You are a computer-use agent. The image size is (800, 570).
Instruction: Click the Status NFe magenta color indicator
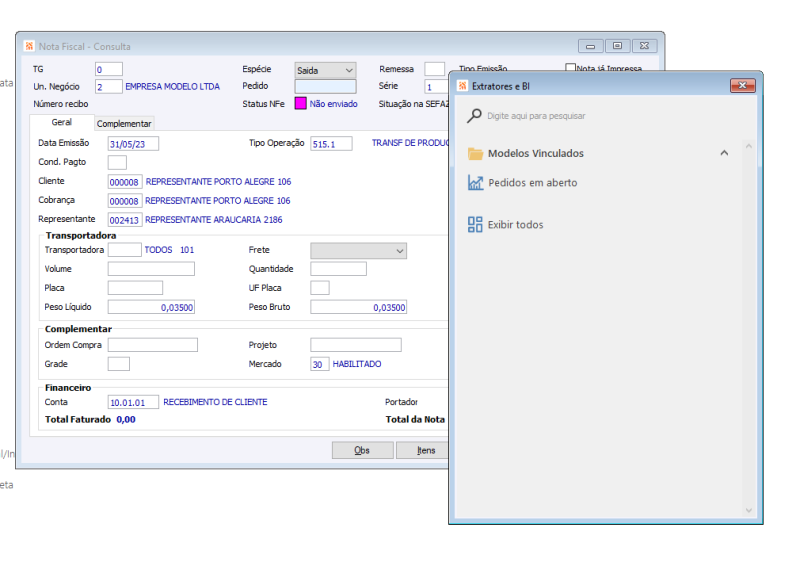pos(301,104)
